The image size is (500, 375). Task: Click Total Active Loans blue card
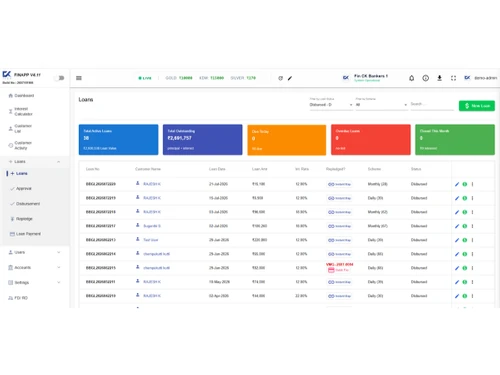coord(118,140)
